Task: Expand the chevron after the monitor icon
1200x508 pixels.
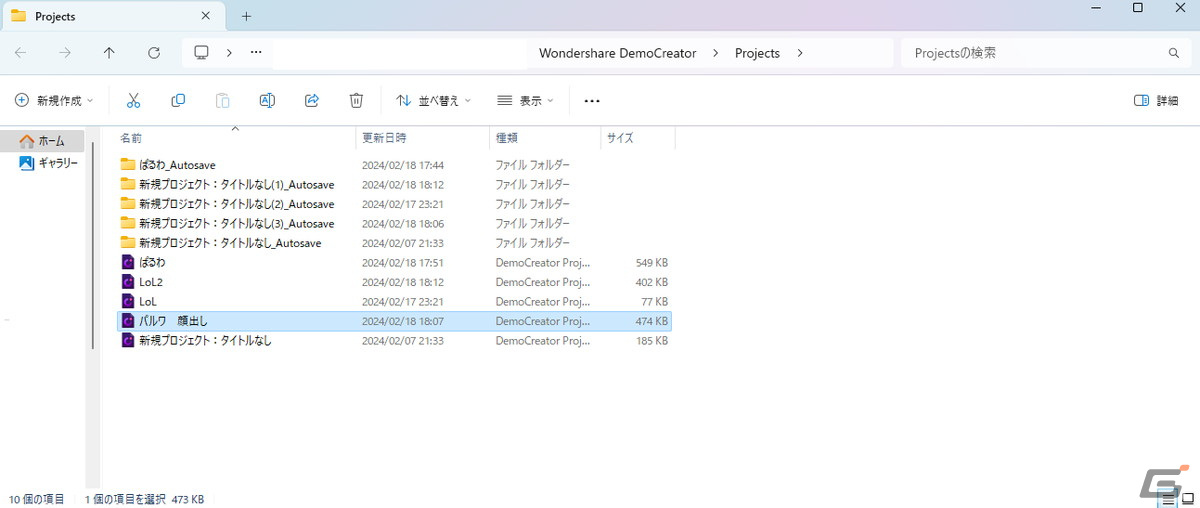Action: click(229, 53)
